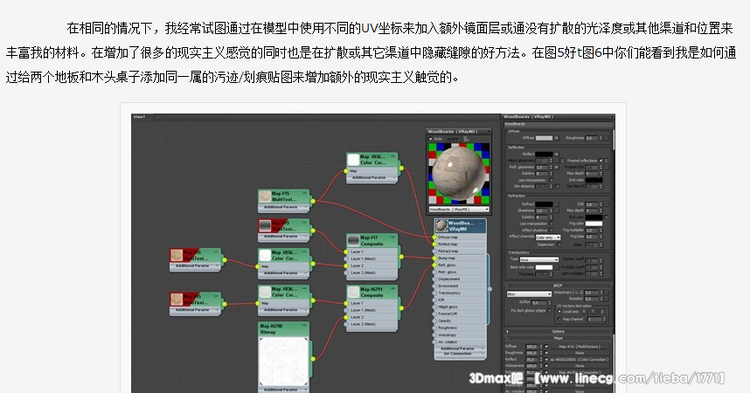Toggle the Use interpolation checkbox under Reflection

click(x=551, y=180)
